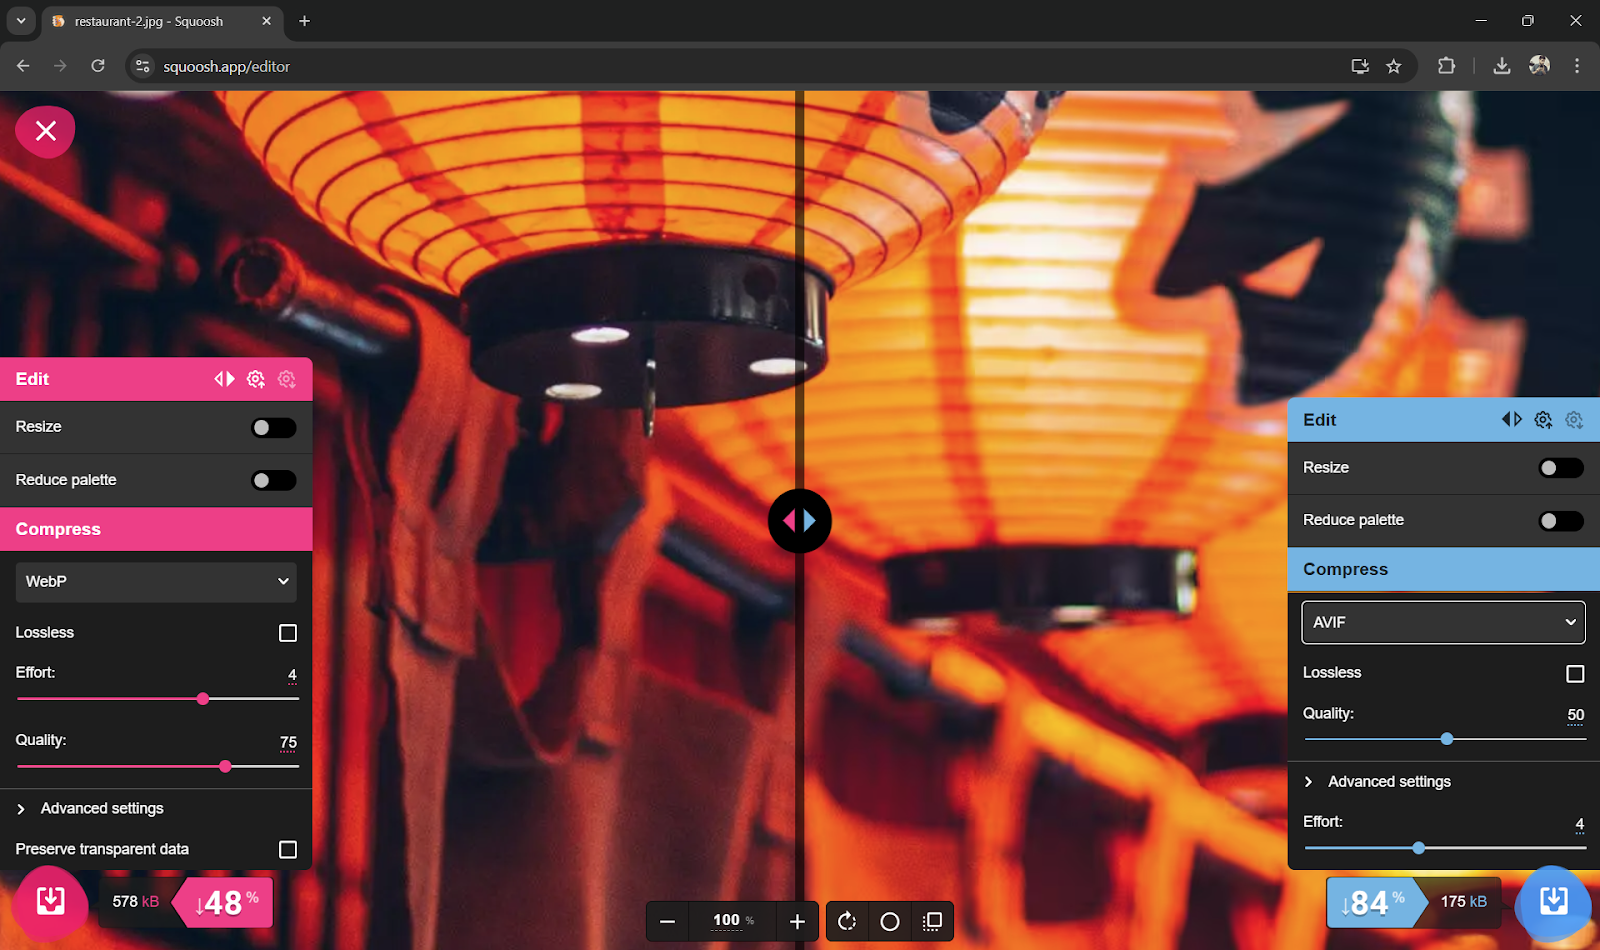Bookmark this page with the star icon
The width and height of the screenshot is (1600, 950).
coord(1394,66)
